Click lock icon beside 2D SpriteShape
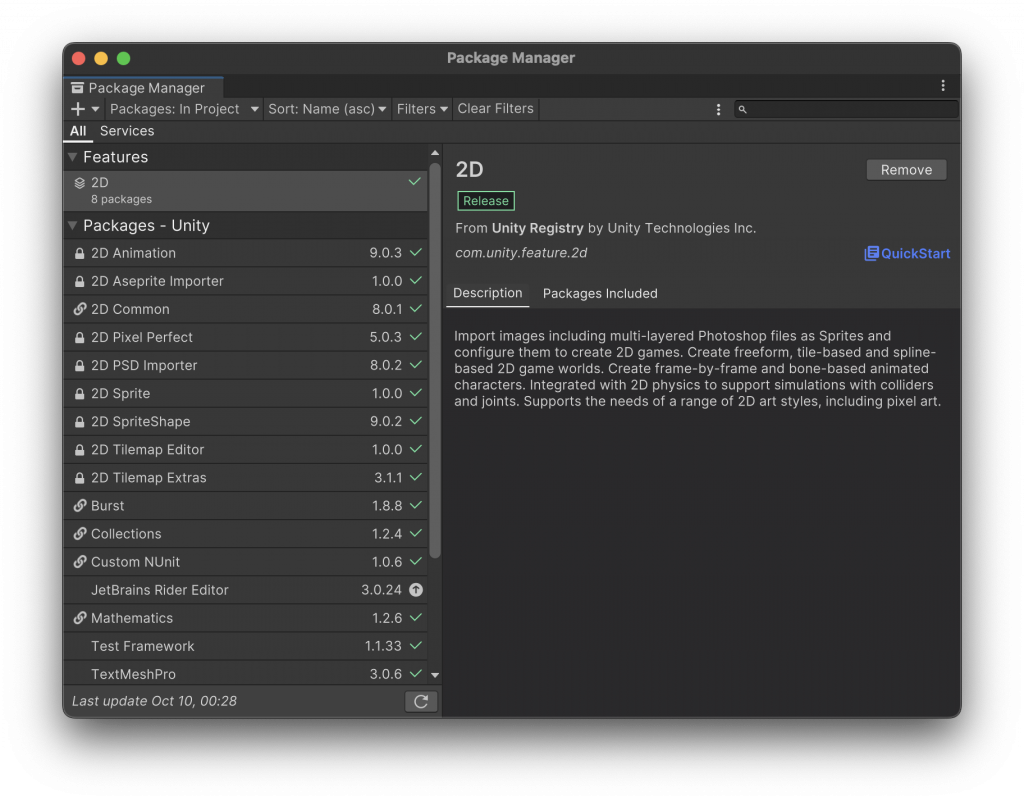 [x=80, y=422]
